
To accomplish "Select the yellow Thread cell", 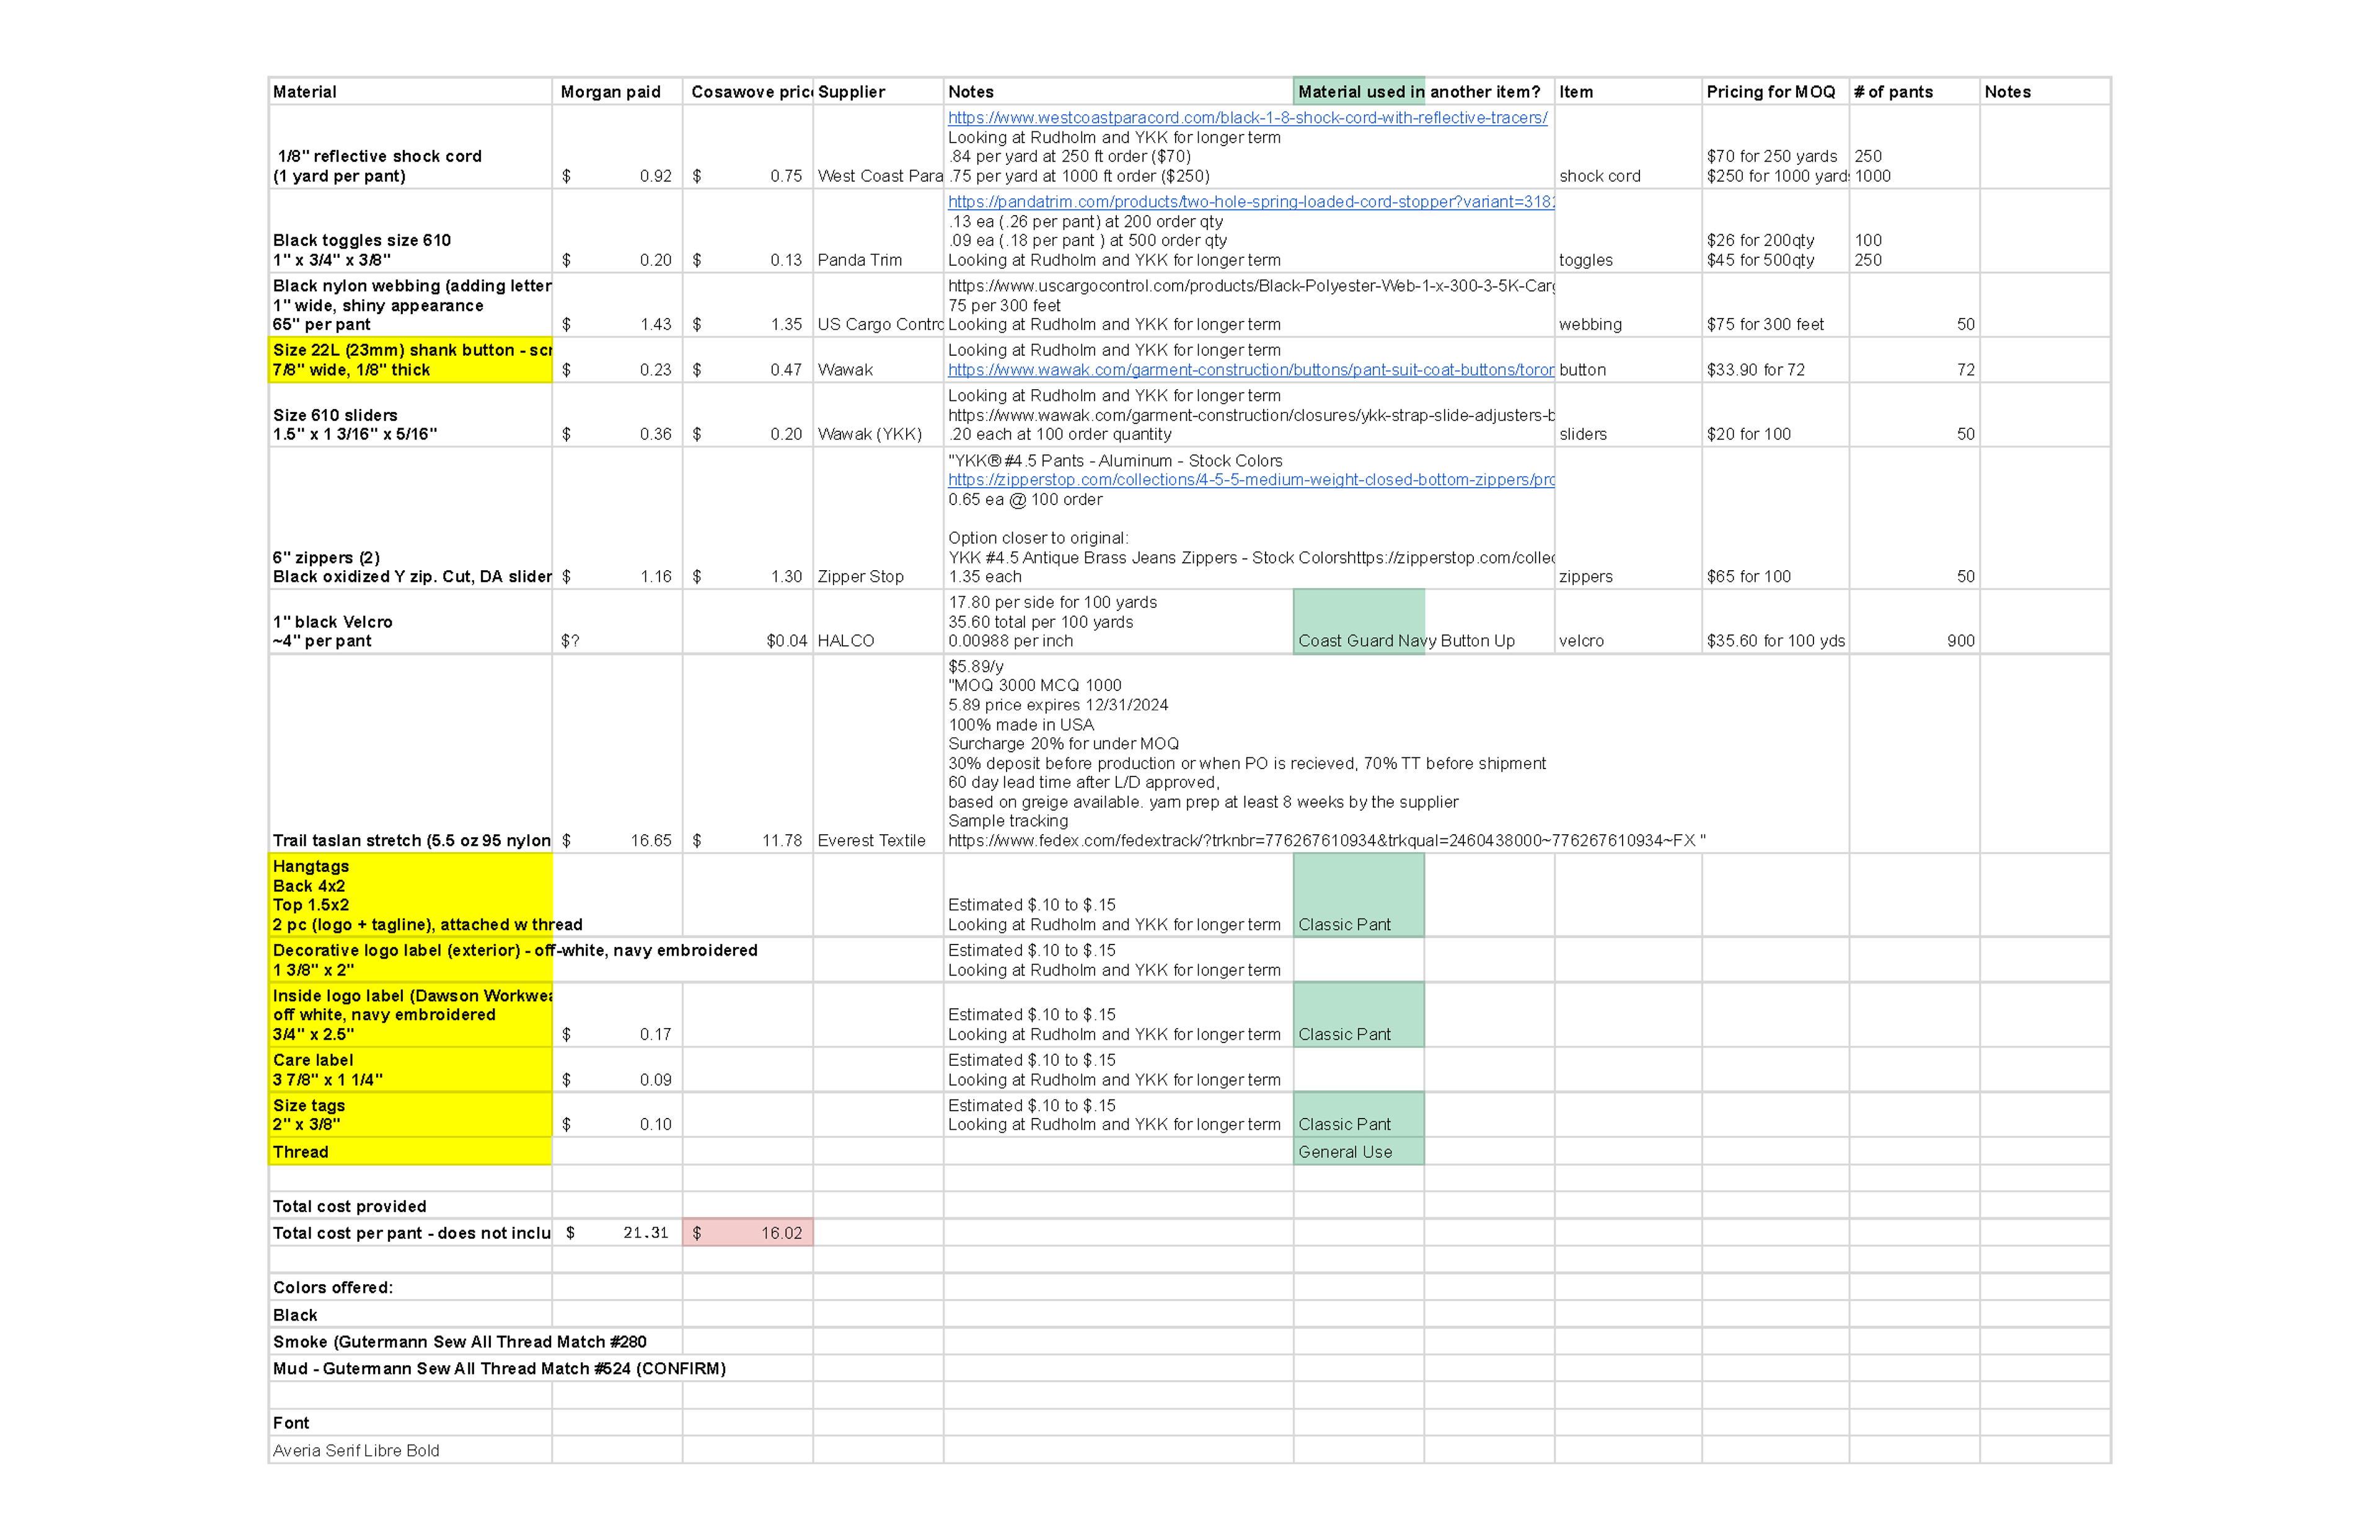I will pyautogui.click(x=410, y=1152).
